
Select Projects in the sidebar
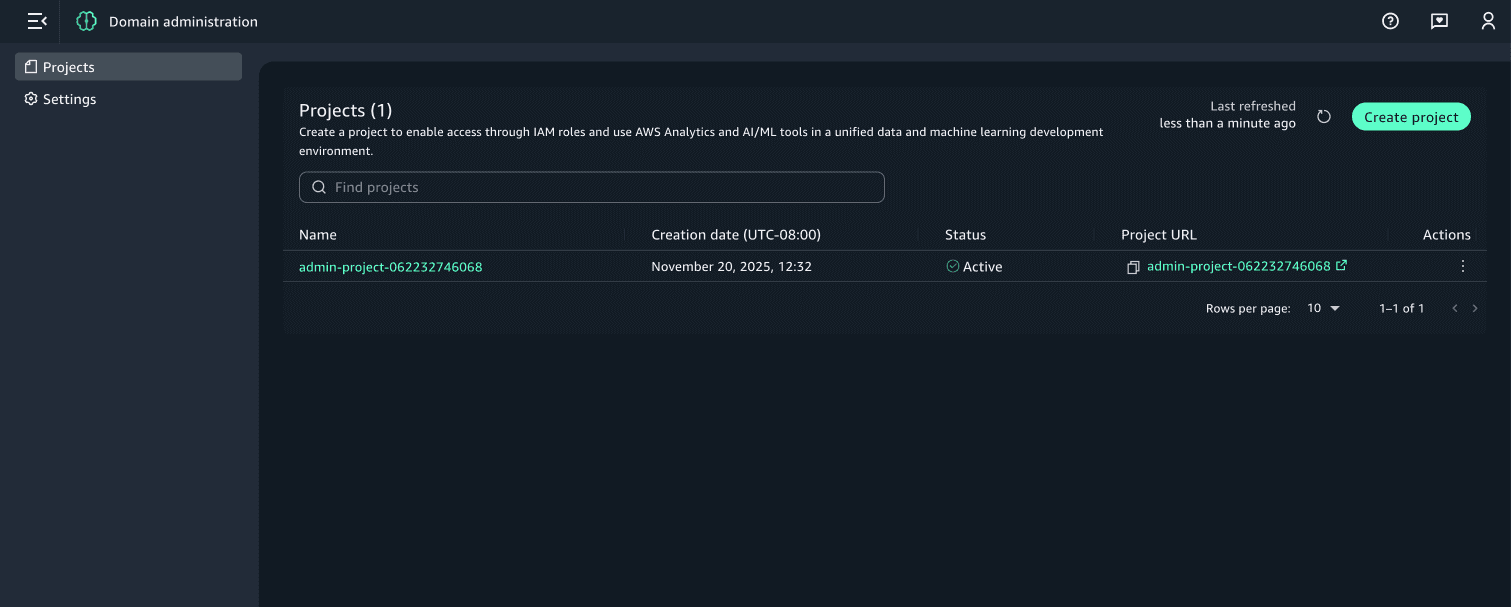point(128,67)
